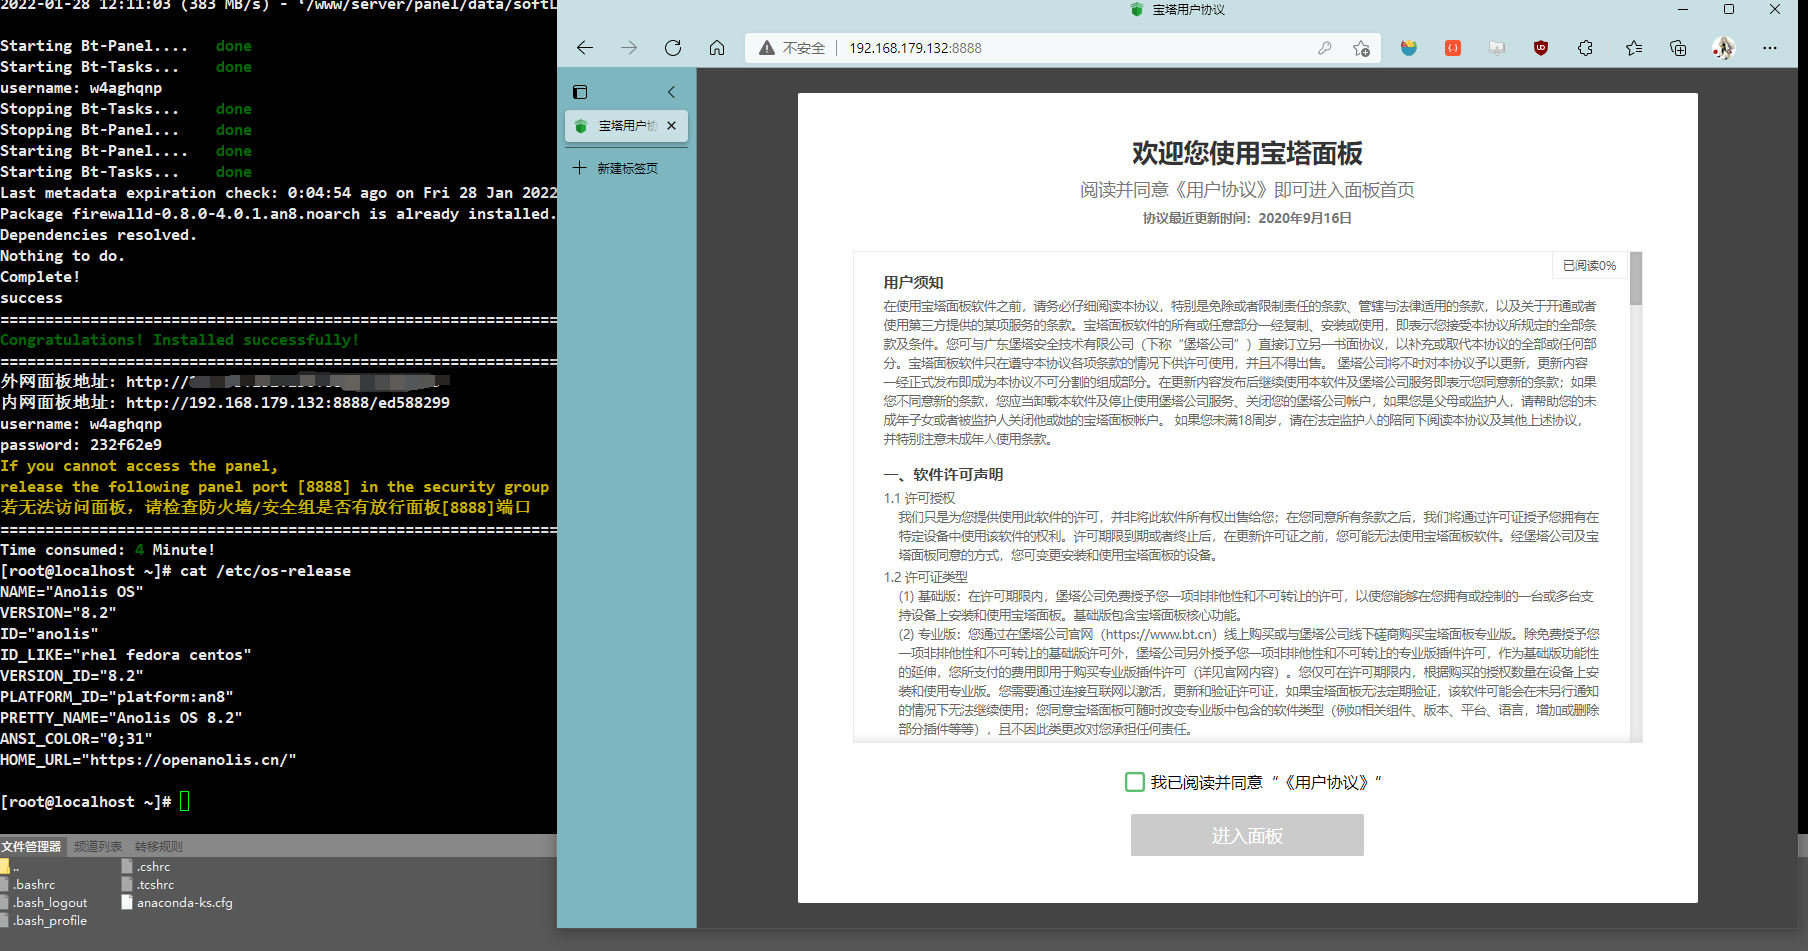Select the .cshrc file

[146, 867]
